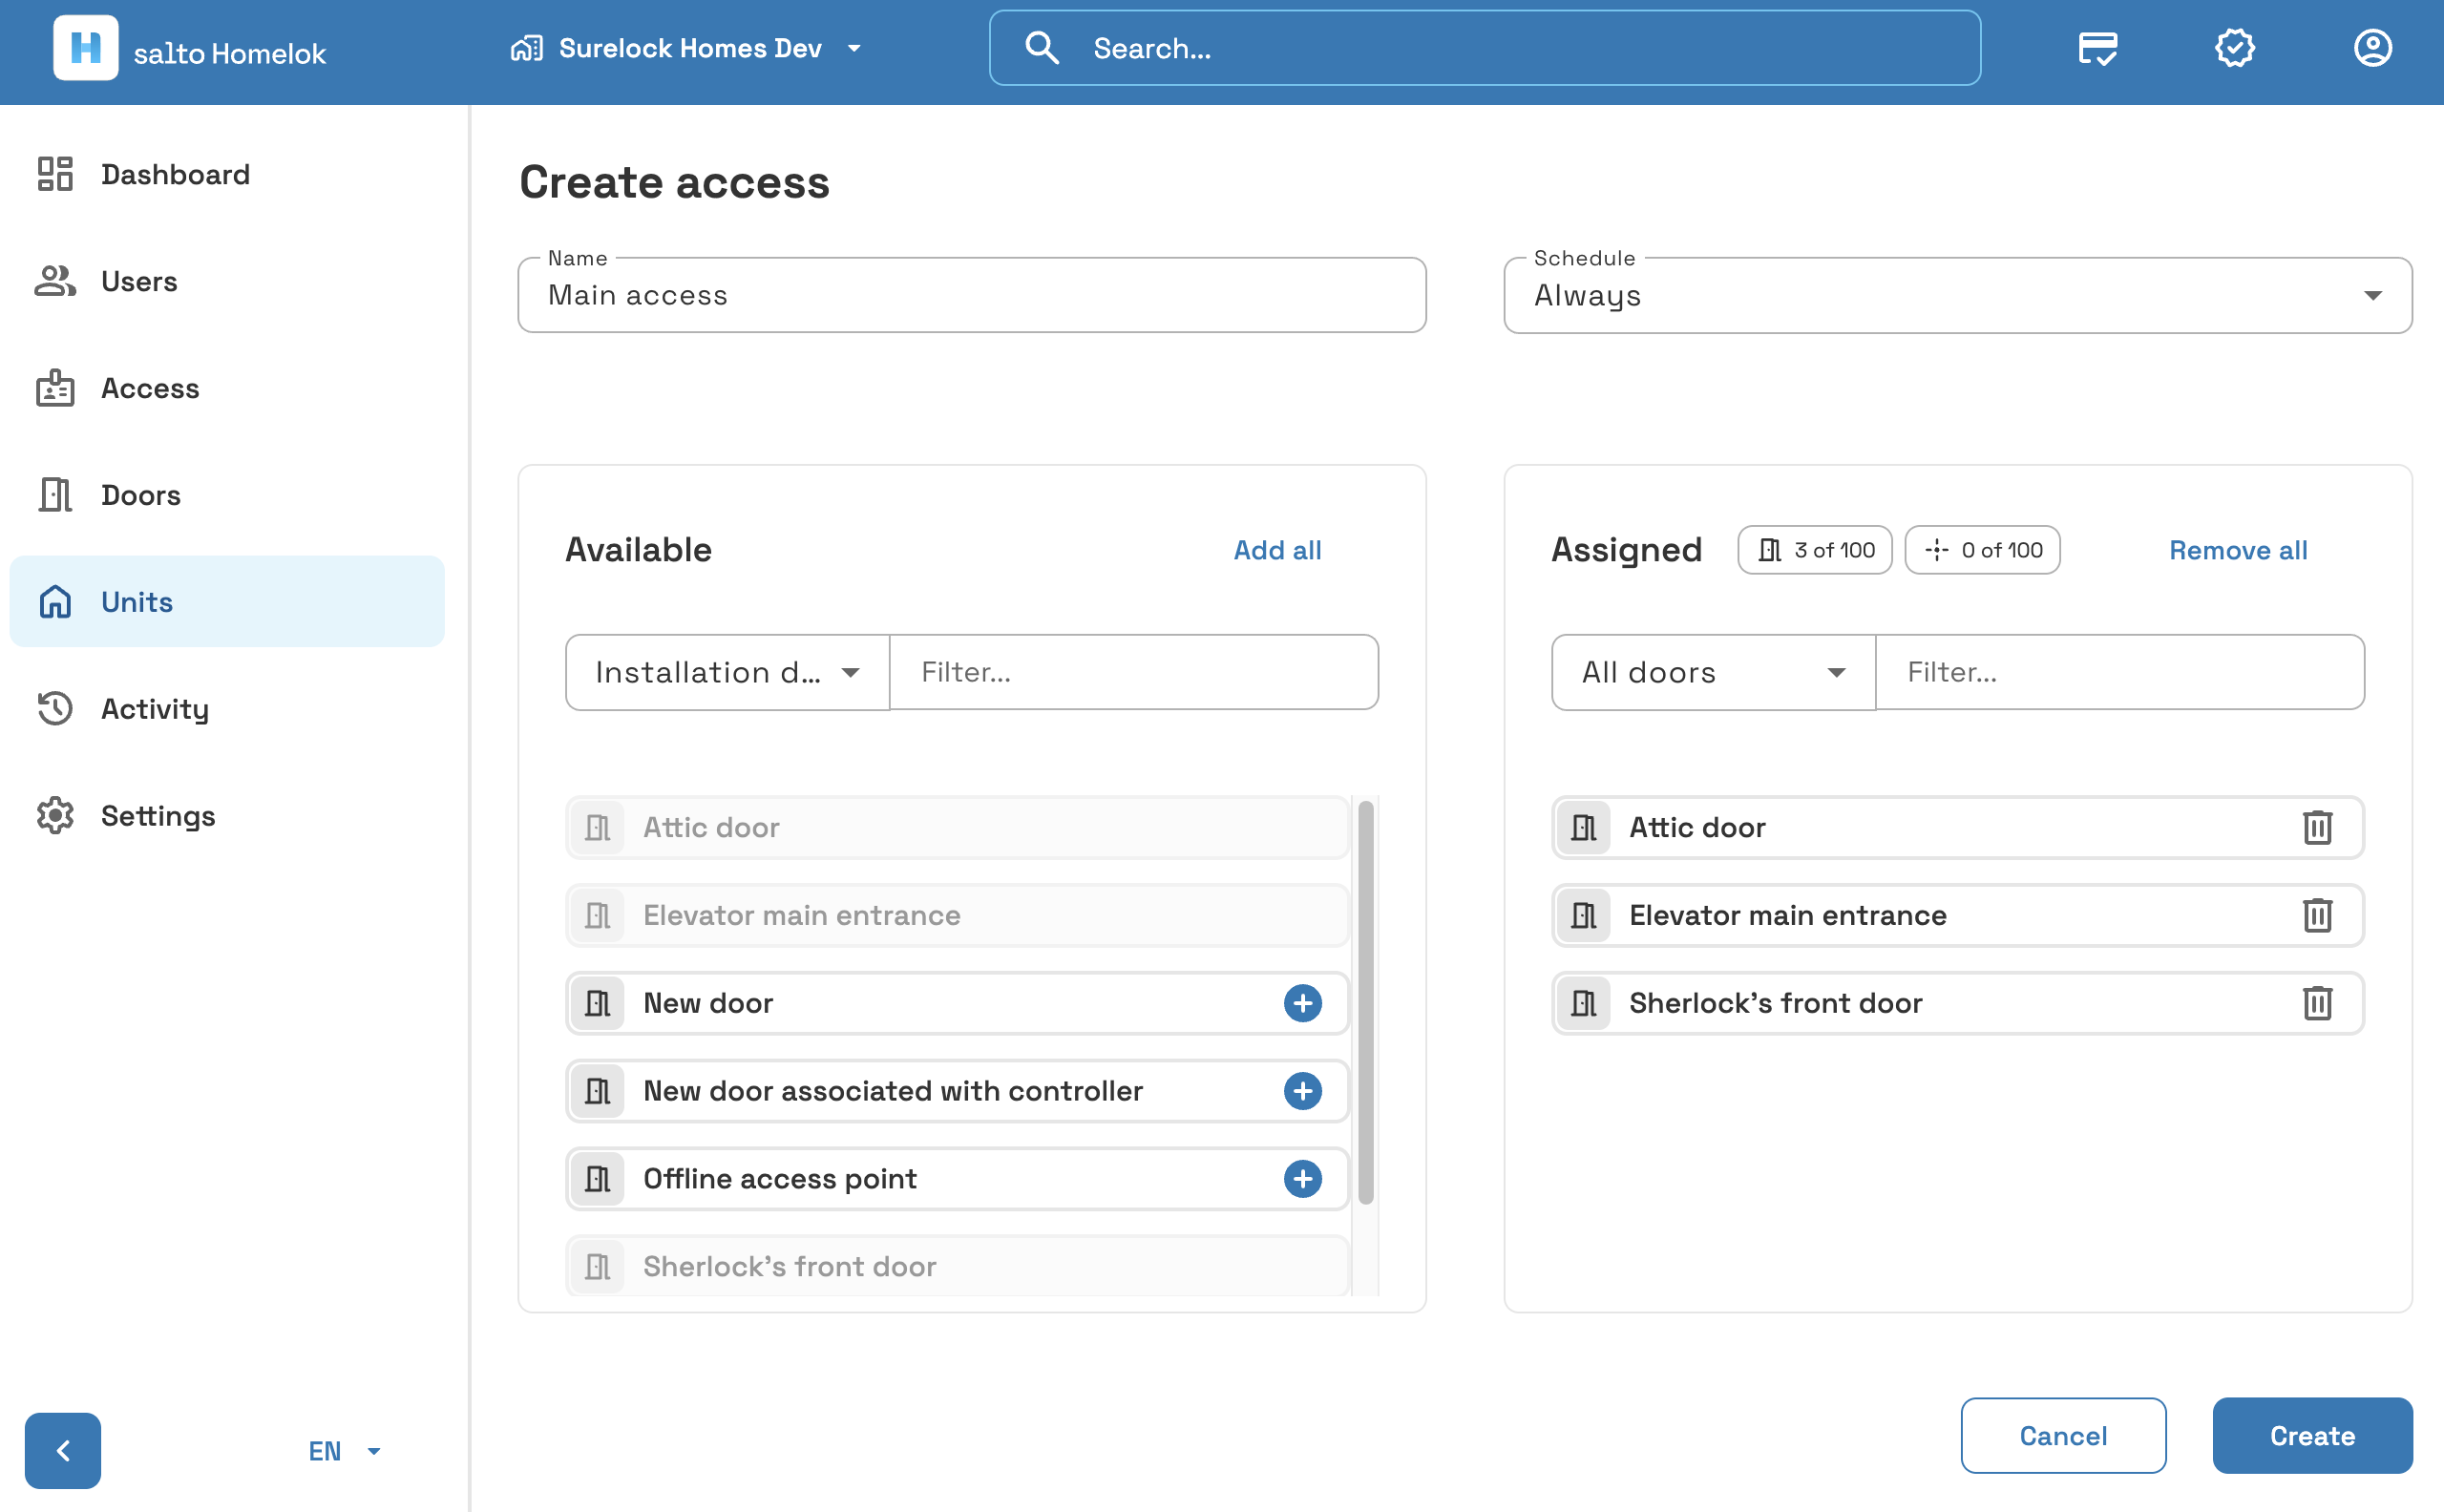This screenshot has width=2444, height=1512.
Task: Focus the Assigned doors Filter field
Action: coord(2119,672)
